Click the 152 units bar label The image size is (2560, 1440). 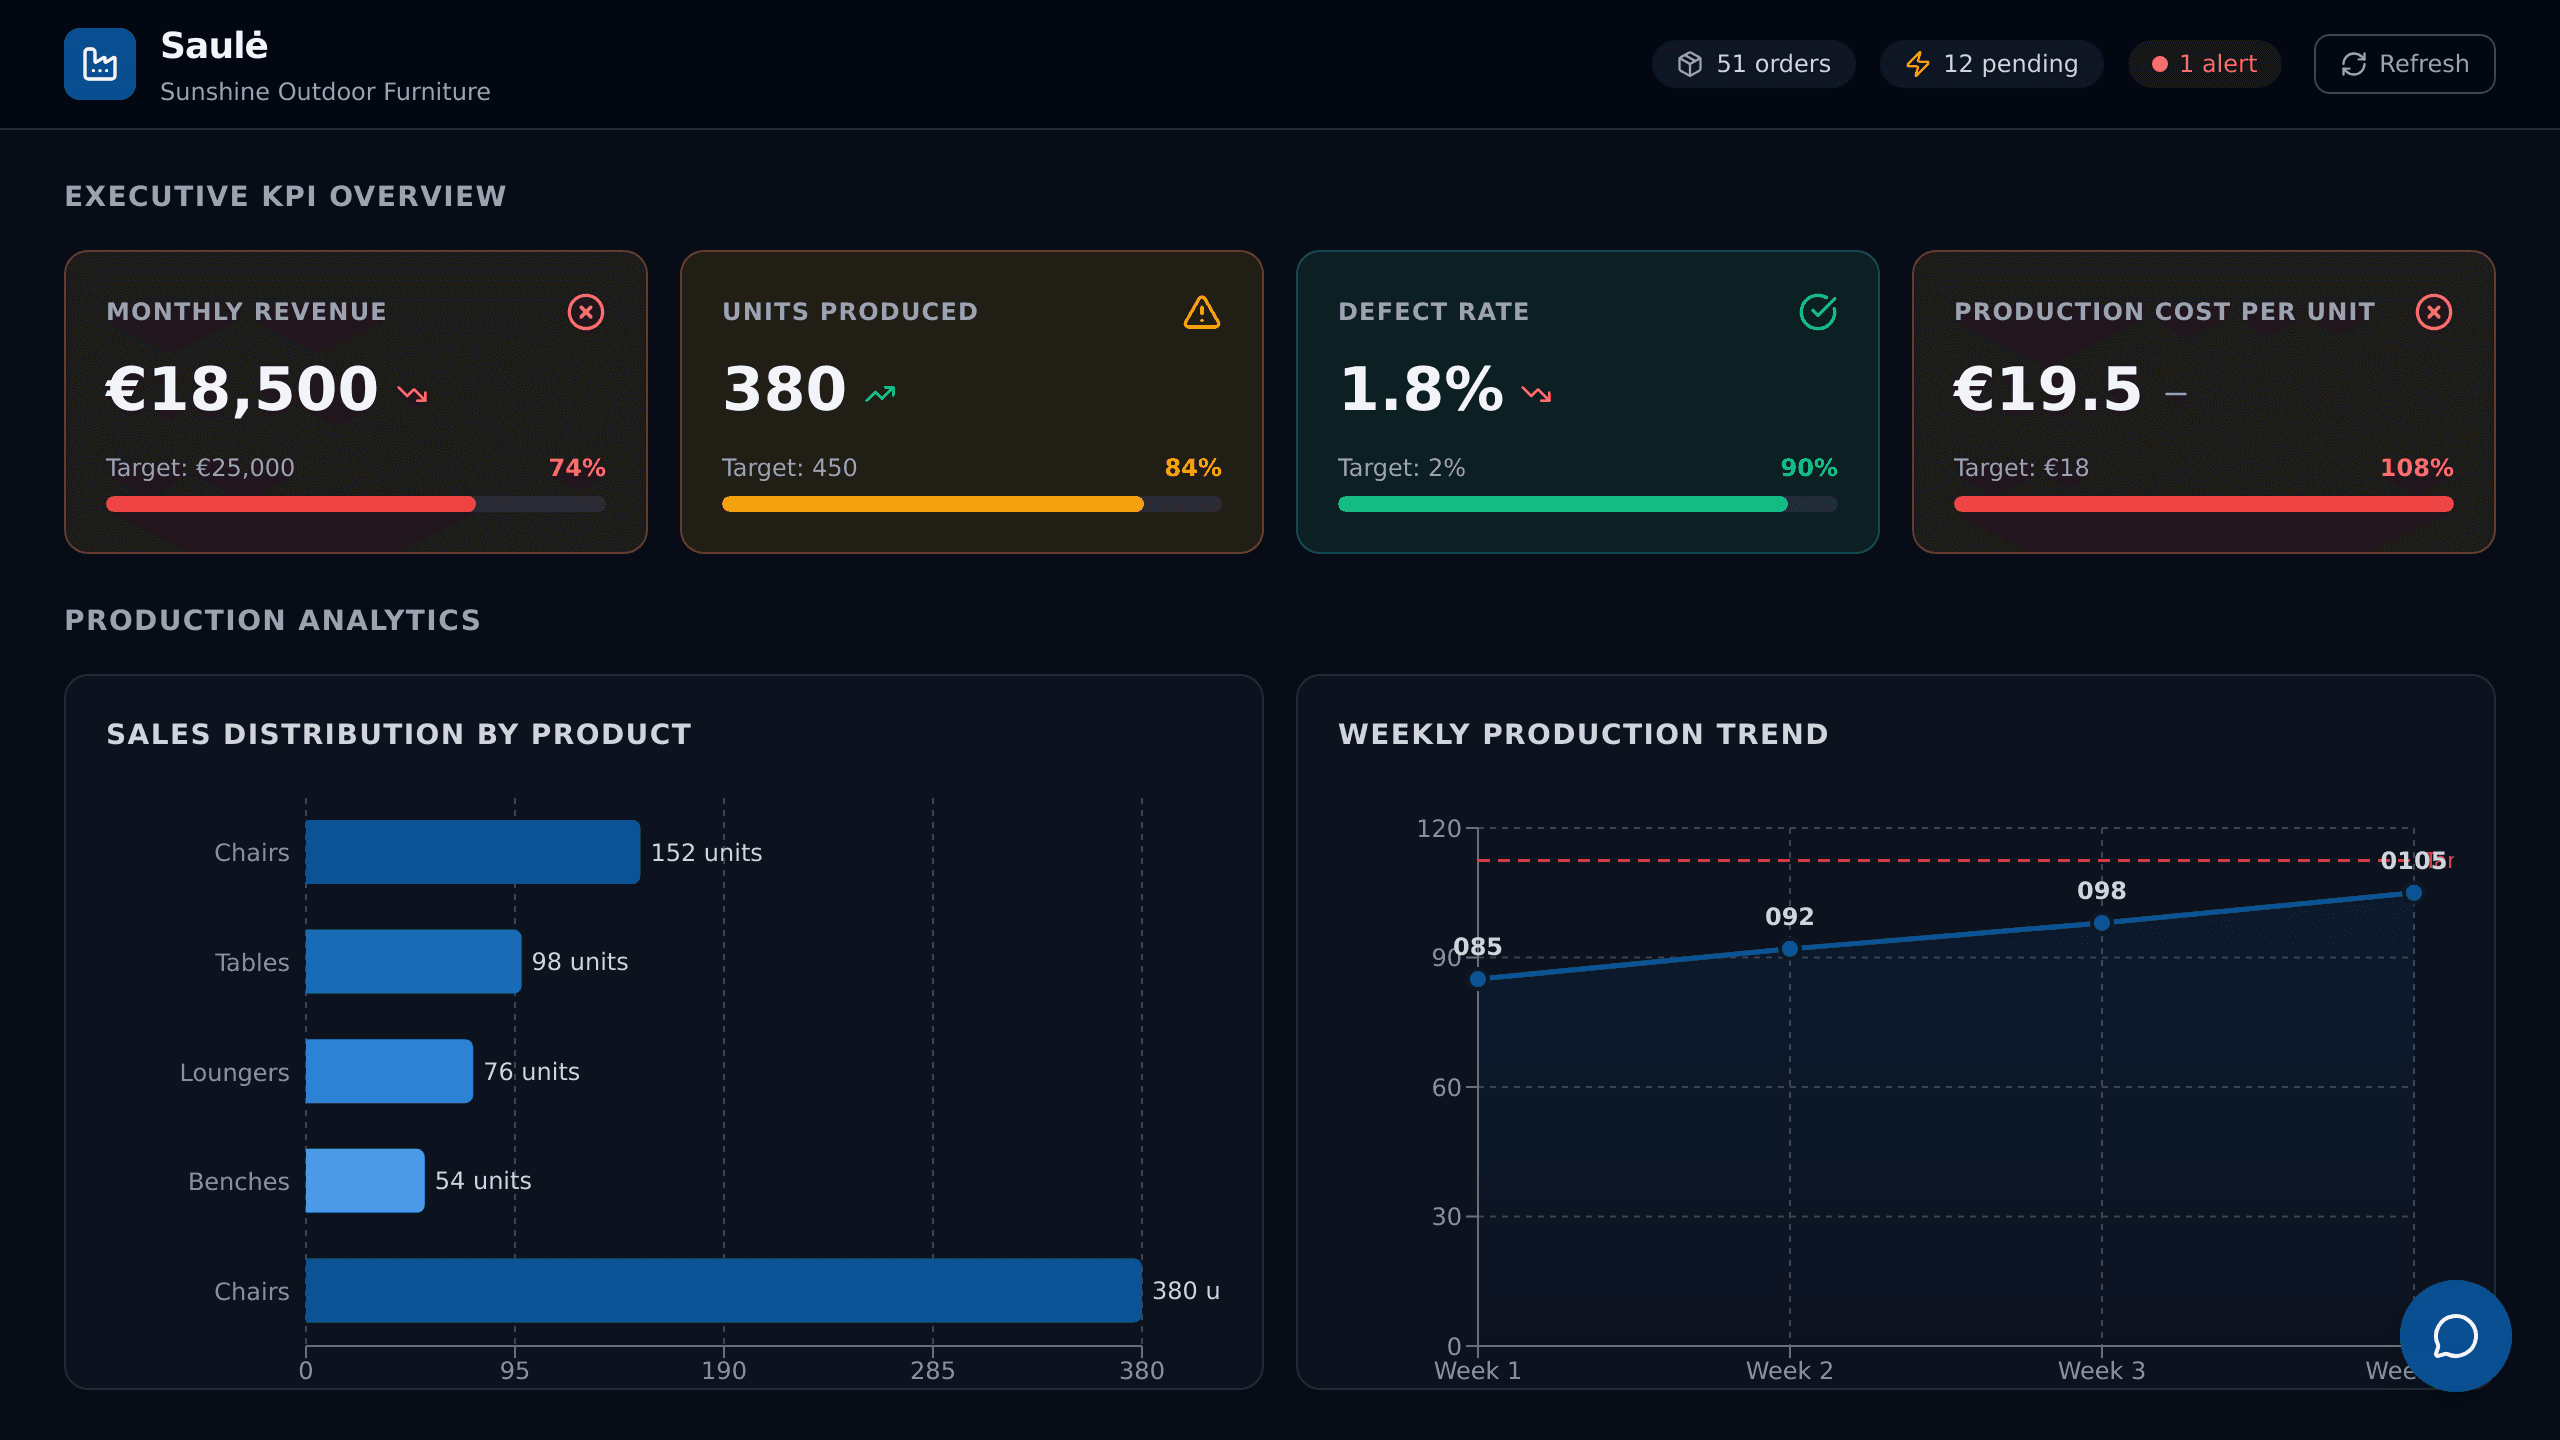[x=707, y=853]
